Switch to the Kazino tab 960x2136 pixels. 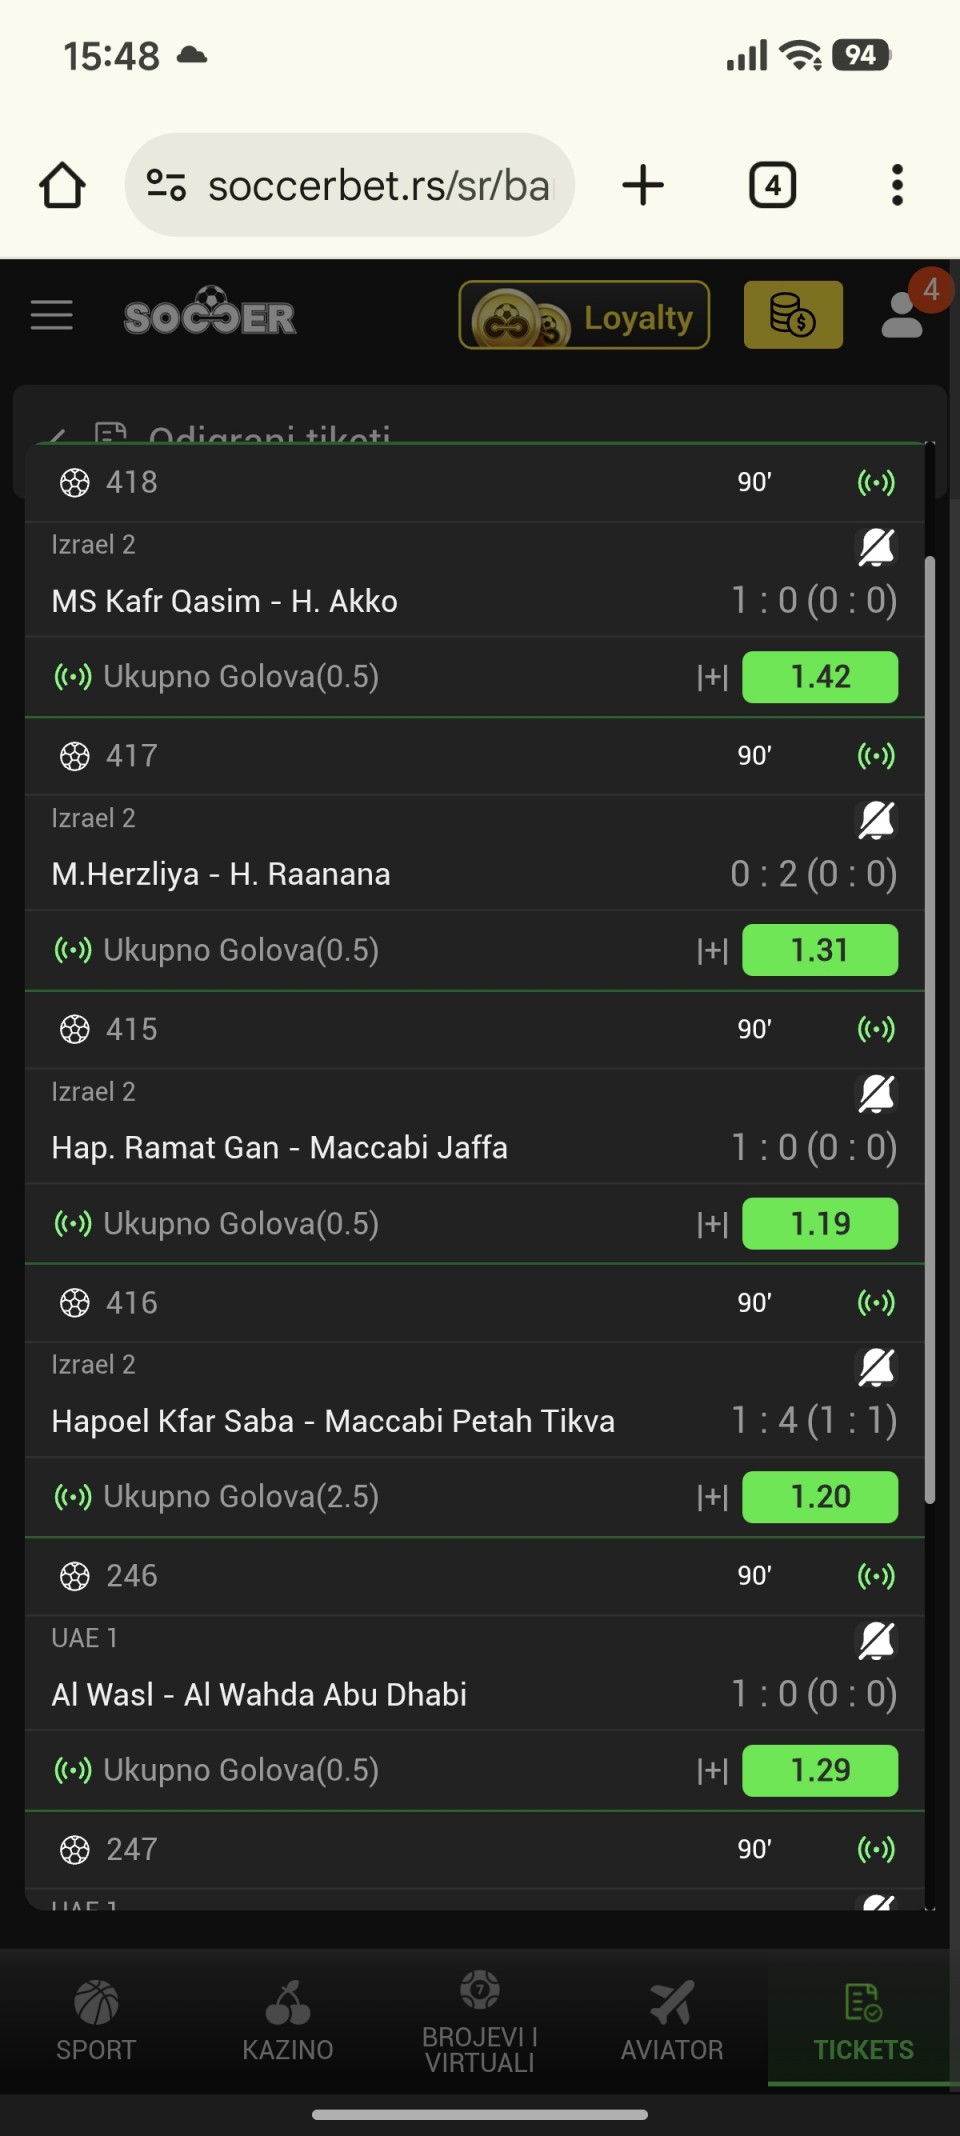tap(288, 2022)
